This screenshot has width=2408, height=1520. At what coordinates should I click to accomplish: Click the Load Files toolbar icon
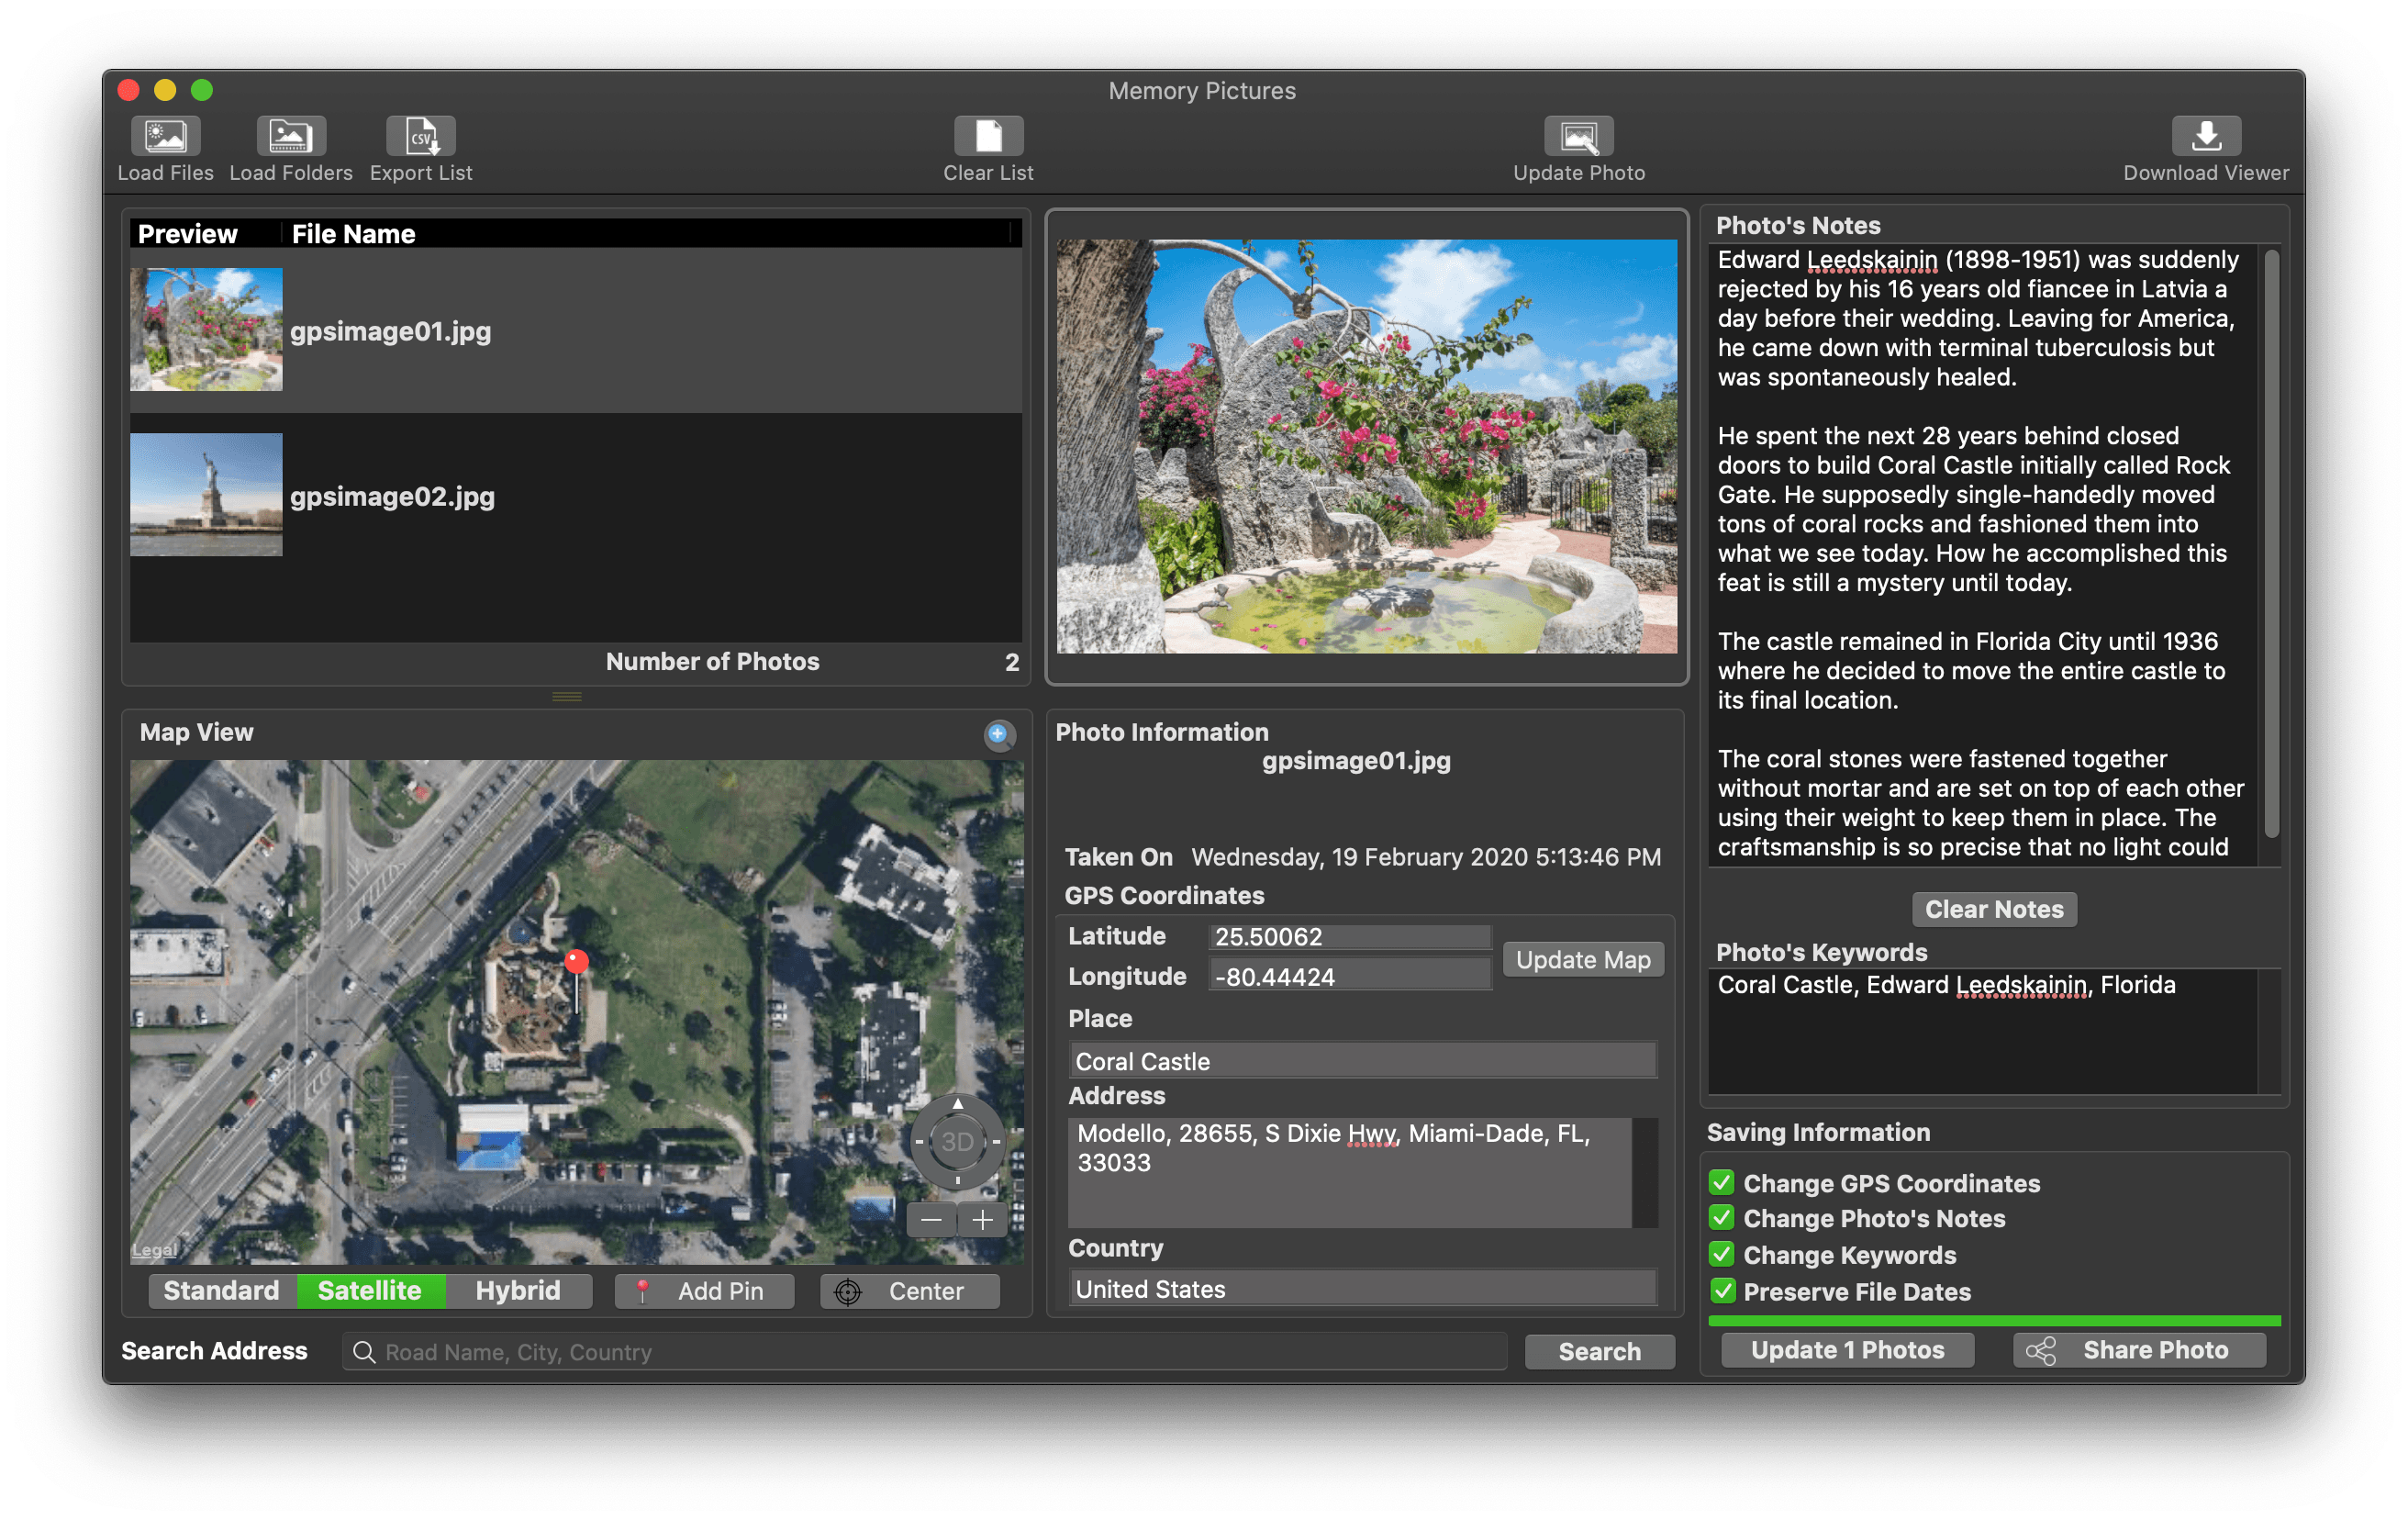[165, 136]
